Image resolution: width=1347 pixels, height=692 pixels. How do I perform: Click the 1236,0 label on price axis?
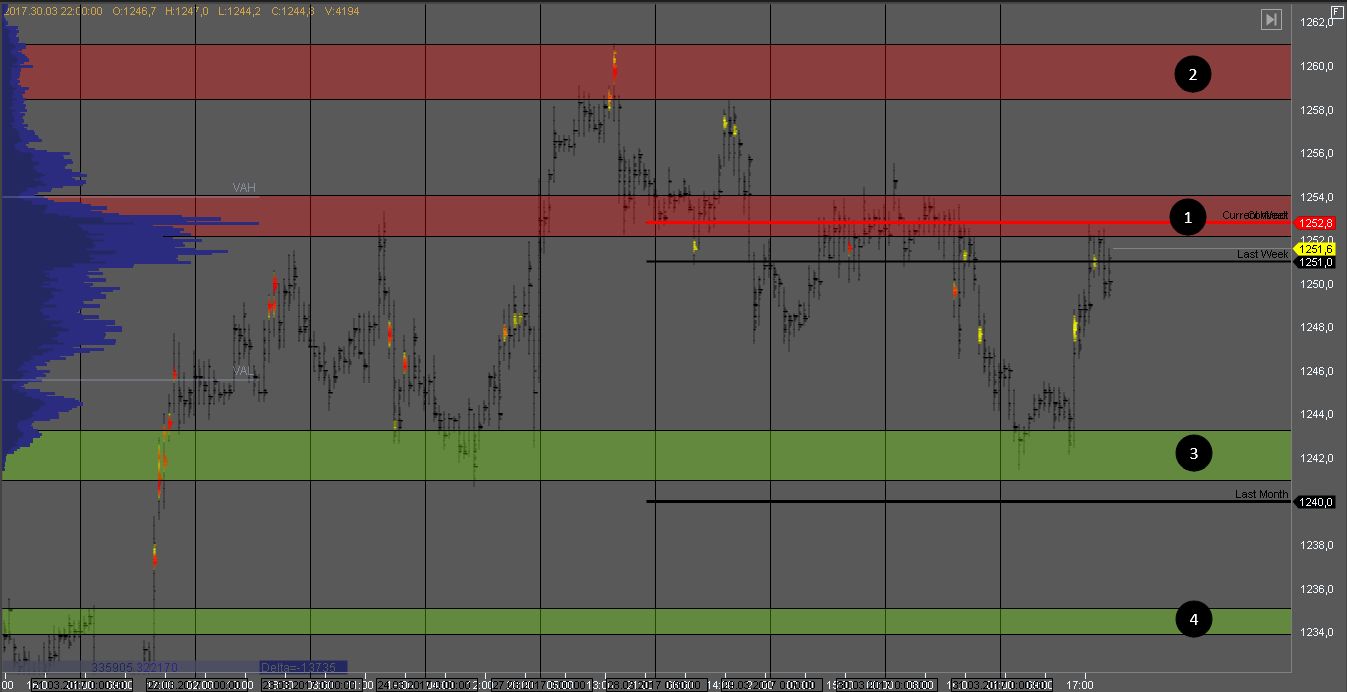click(1314, 589)
